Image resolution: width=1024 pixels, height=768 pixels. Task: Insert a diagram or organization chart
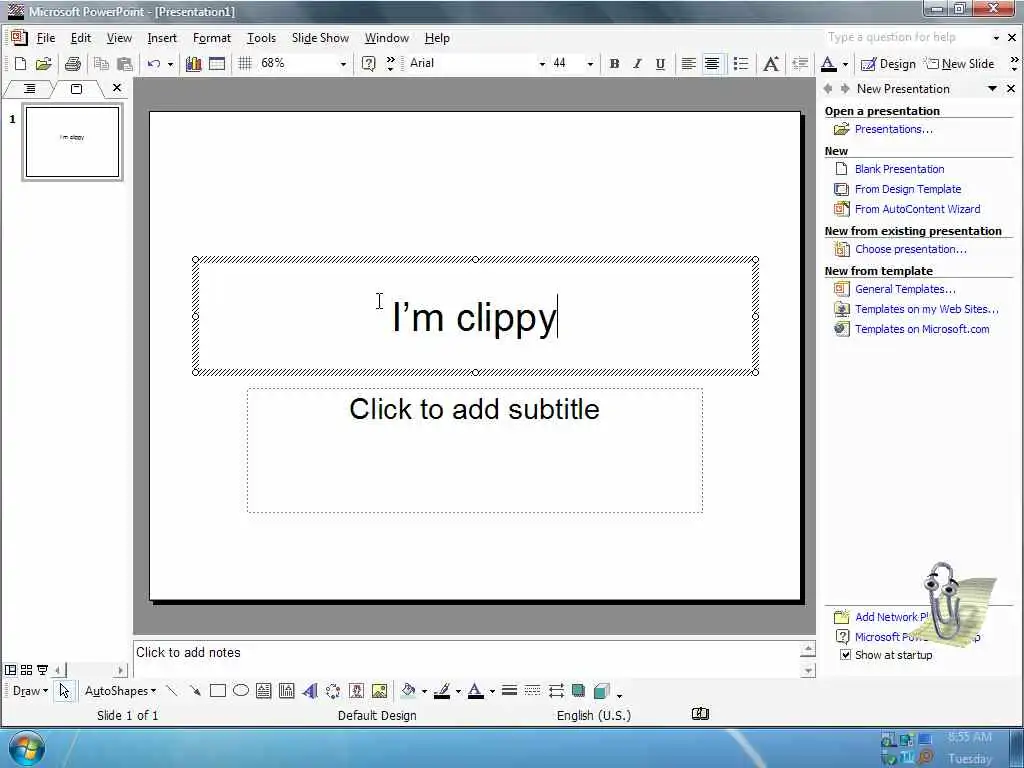pos(333,691)
